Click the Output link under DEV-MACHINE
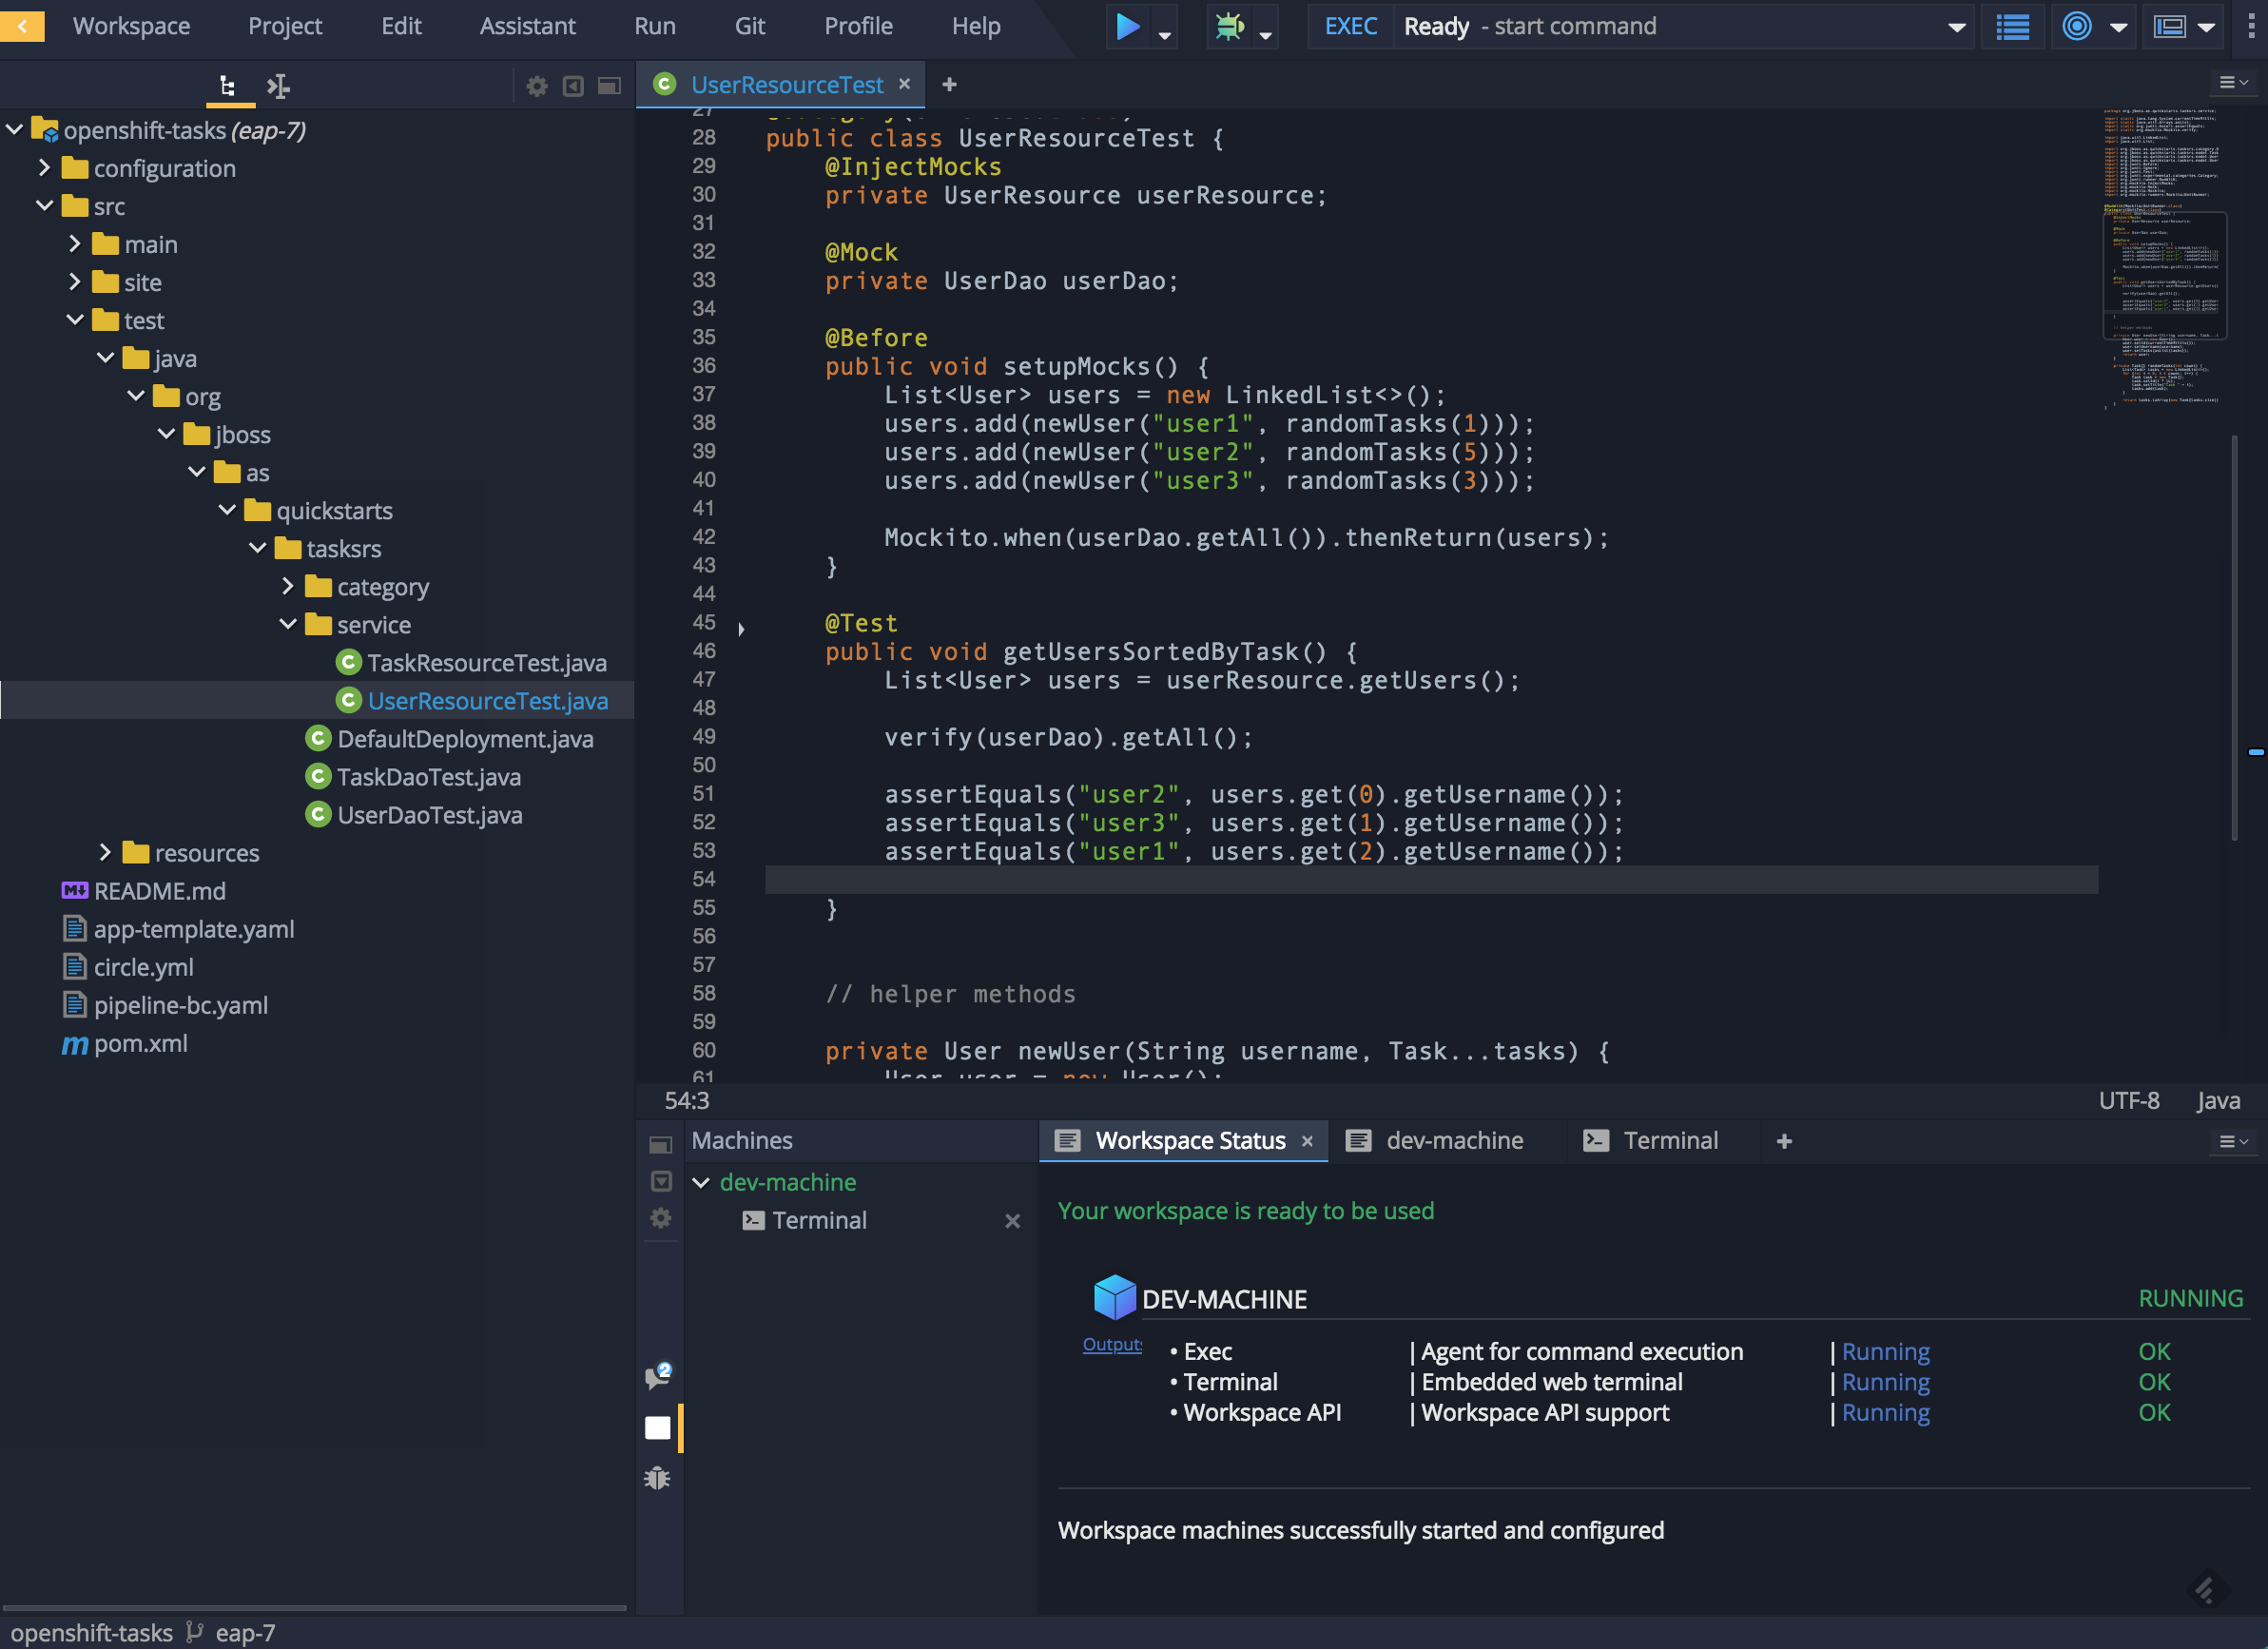 pos(1111,1344)
